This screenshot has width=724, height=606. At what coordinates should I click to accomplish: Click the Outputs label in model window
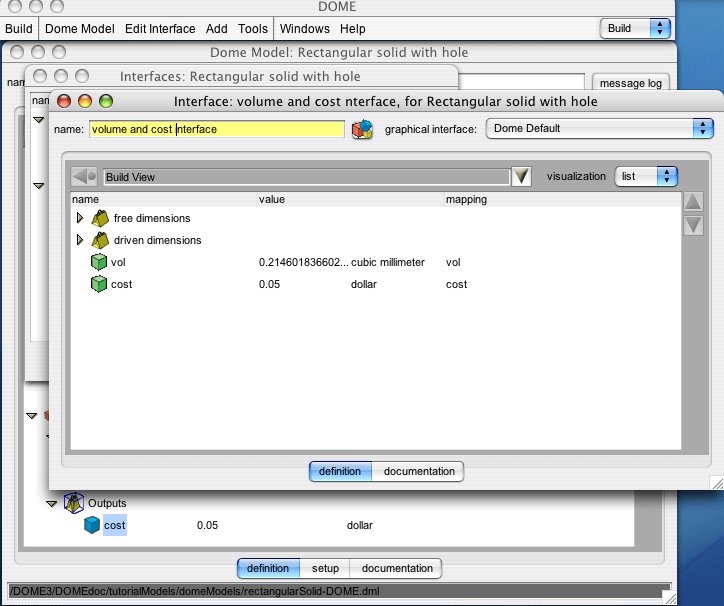click(x=107, y=503)
